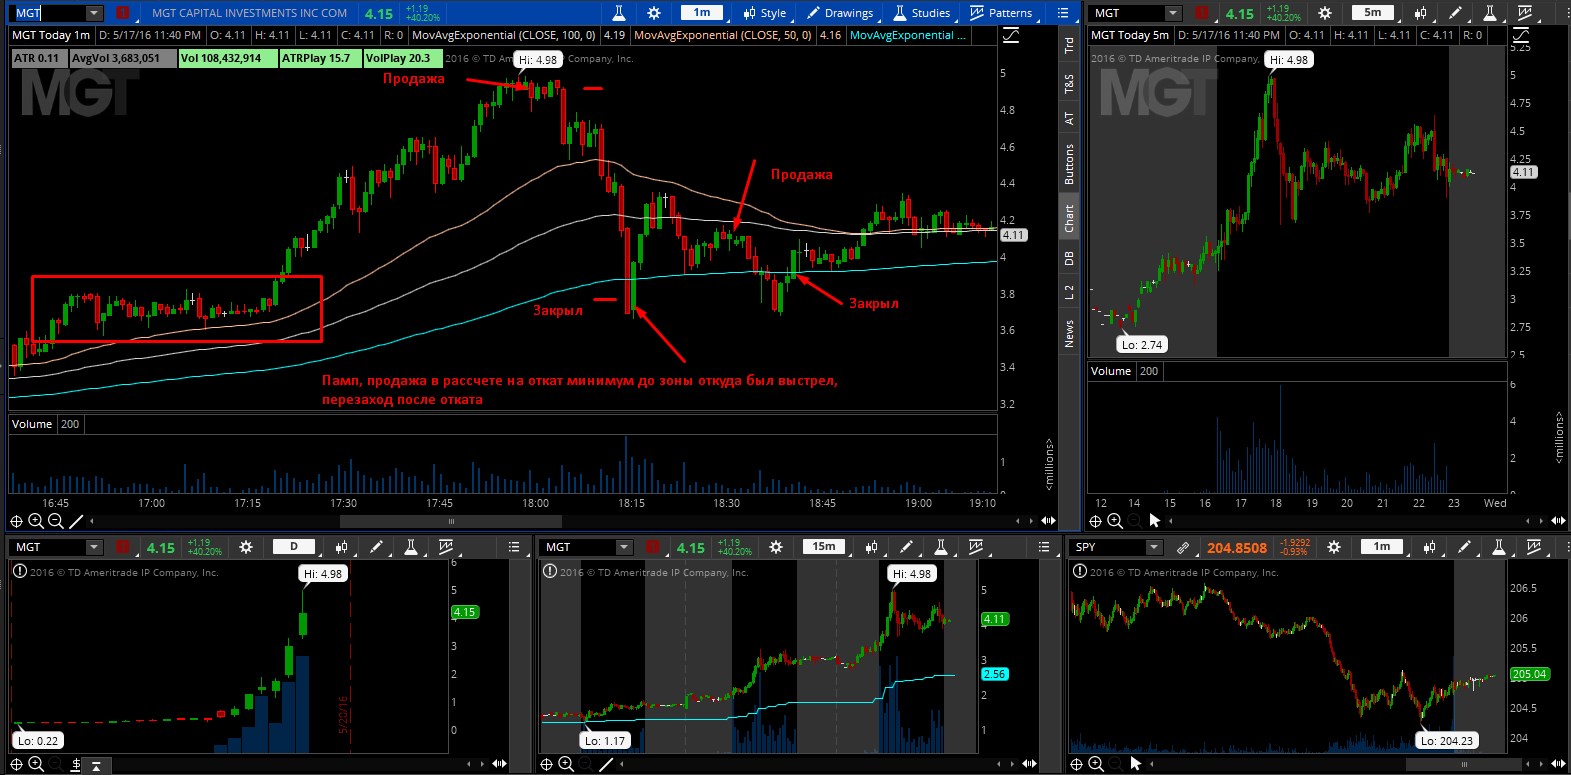Click the VolPlay 20.3 label
The width and height of the screenshot is (1571, 775).
(x=402, y=58)
